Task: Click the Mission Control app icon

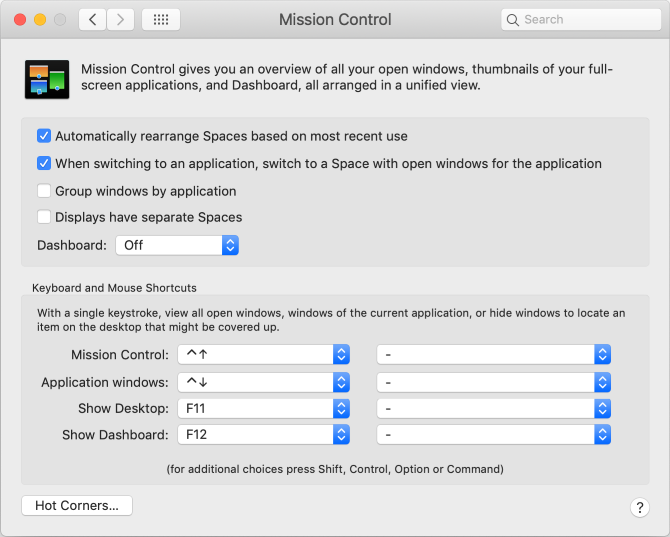Action: coord(46,79)
